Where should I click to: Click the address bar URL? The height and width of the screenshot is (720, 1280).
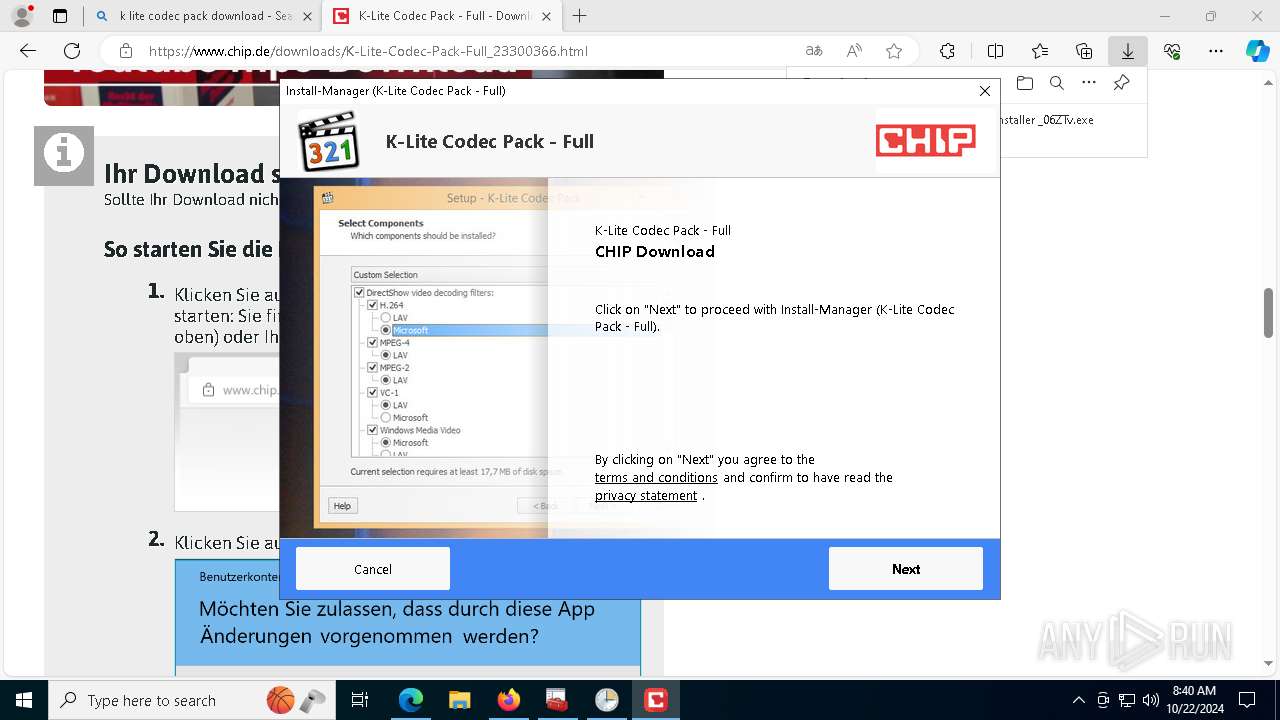[x=368, y=51]
